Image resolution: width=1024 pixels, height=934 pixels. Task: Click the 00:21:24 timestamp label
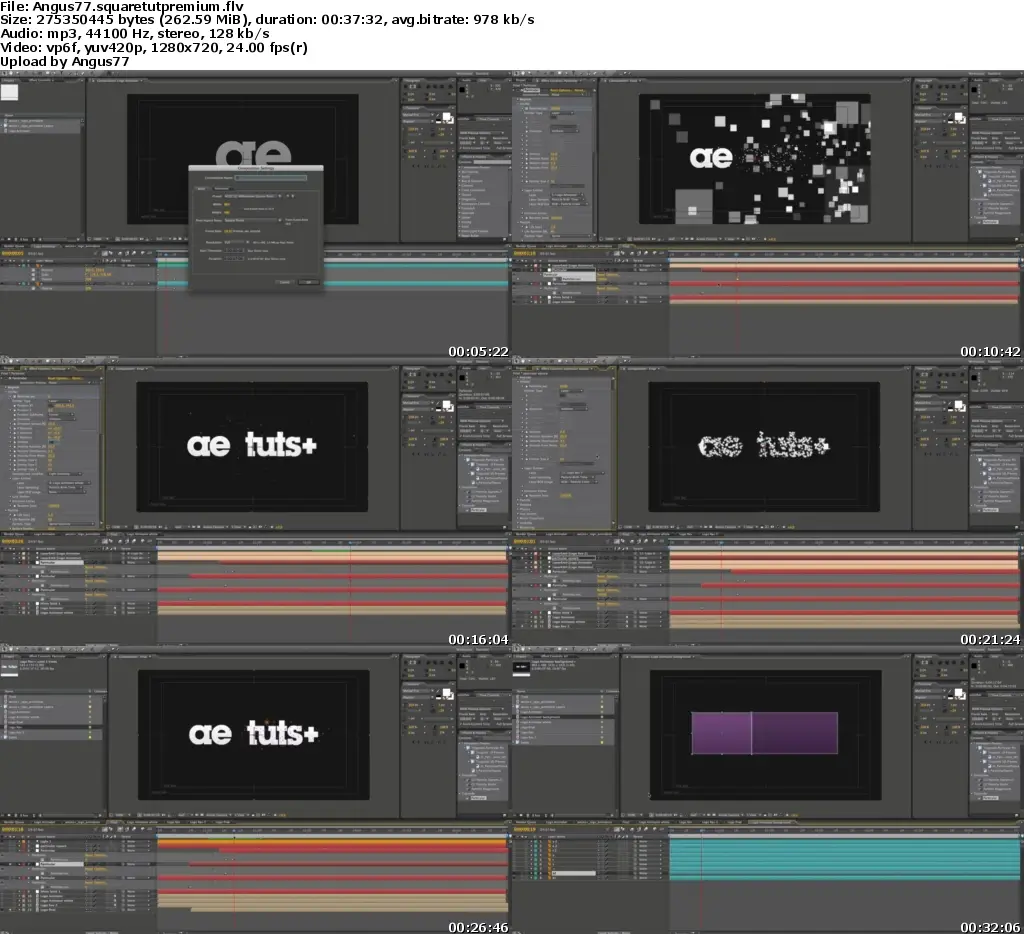coord(990,639)
